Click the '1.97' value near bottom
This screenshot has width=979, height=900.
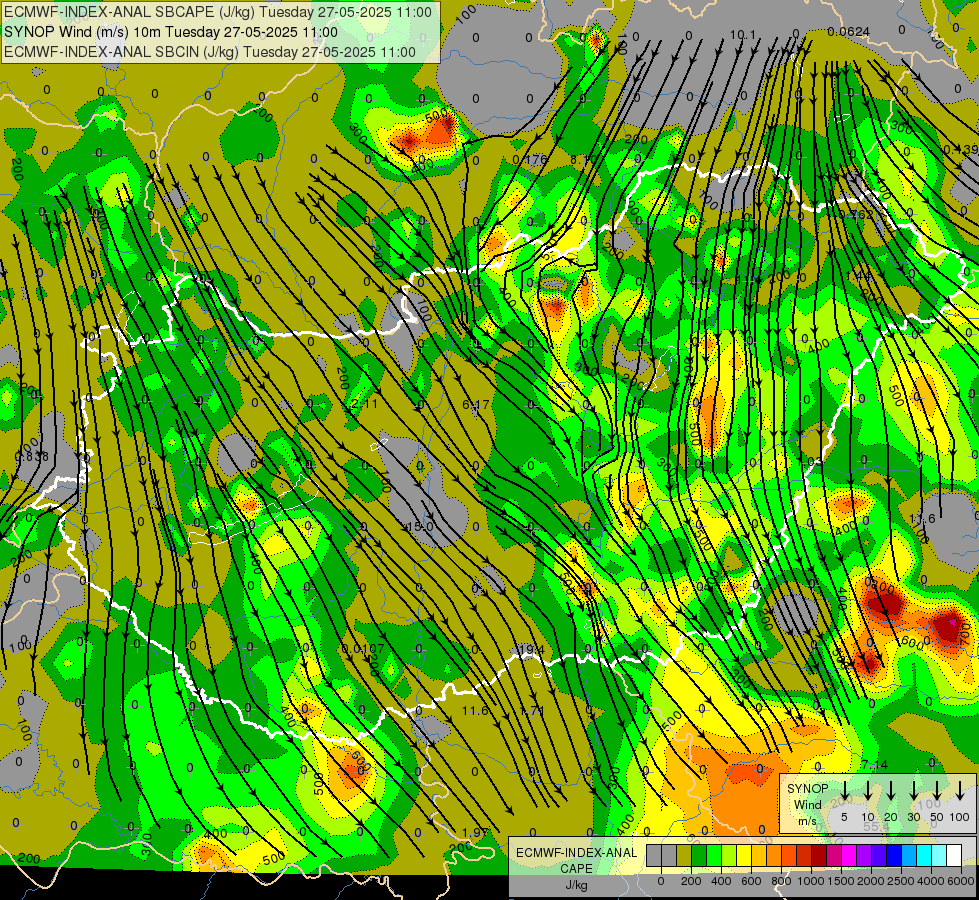pyautogui.click(x=476, y=832)
